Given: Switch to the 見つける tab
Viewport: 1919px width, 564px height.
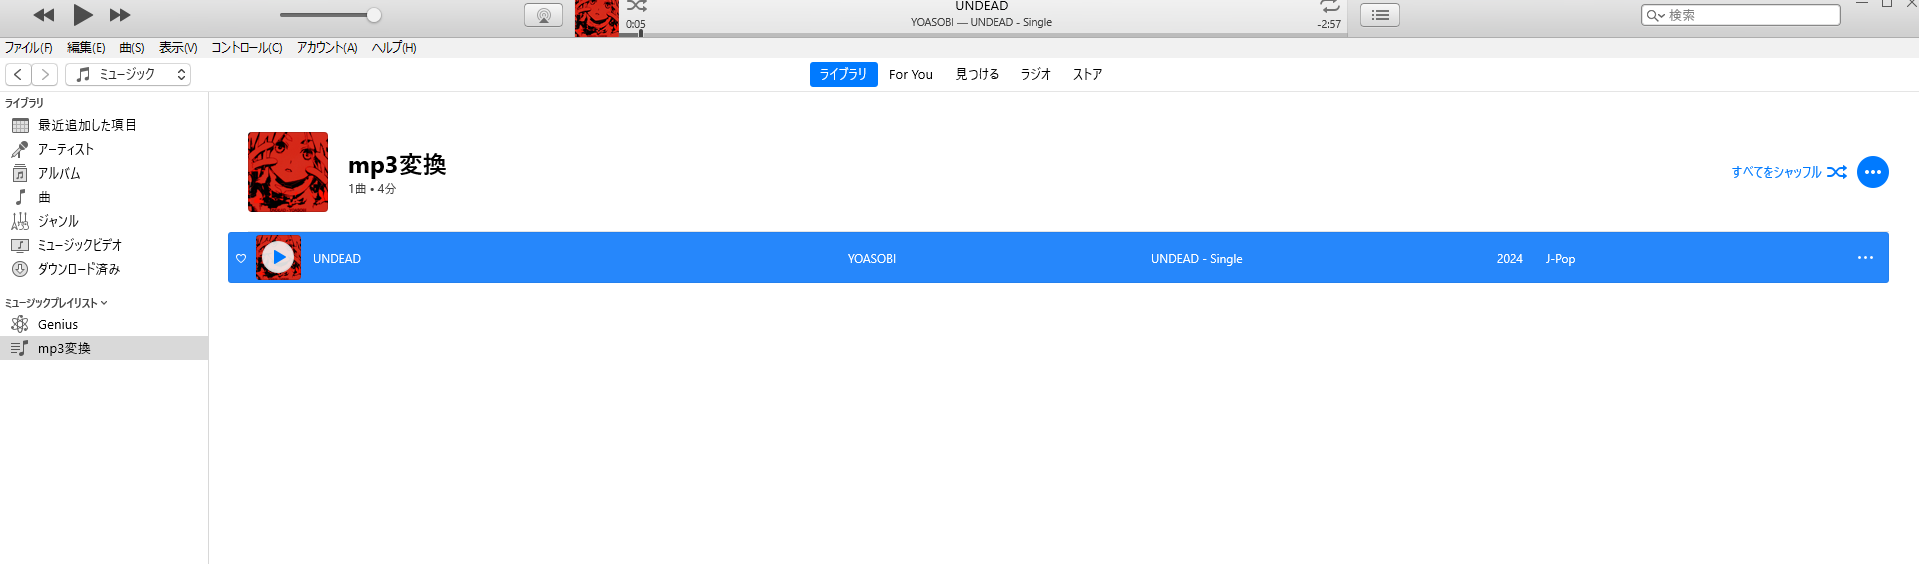Looking at the screenshot, I should (x=977, y=74).
